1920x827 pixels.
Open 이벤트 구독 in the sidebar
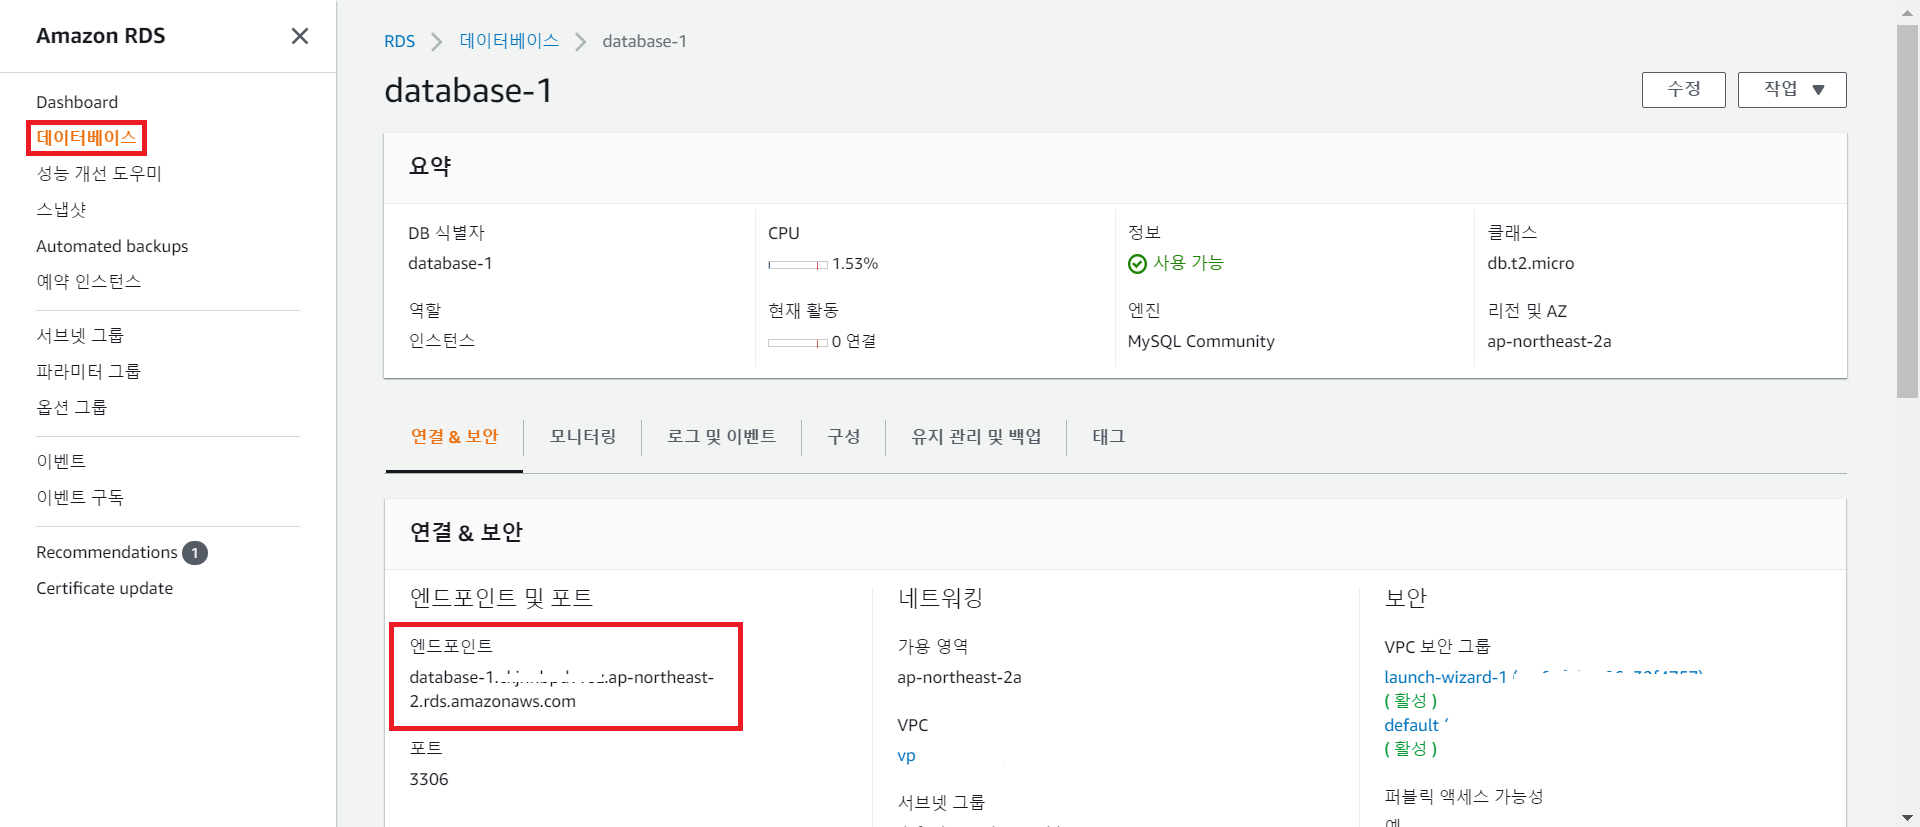coord(80,498)
